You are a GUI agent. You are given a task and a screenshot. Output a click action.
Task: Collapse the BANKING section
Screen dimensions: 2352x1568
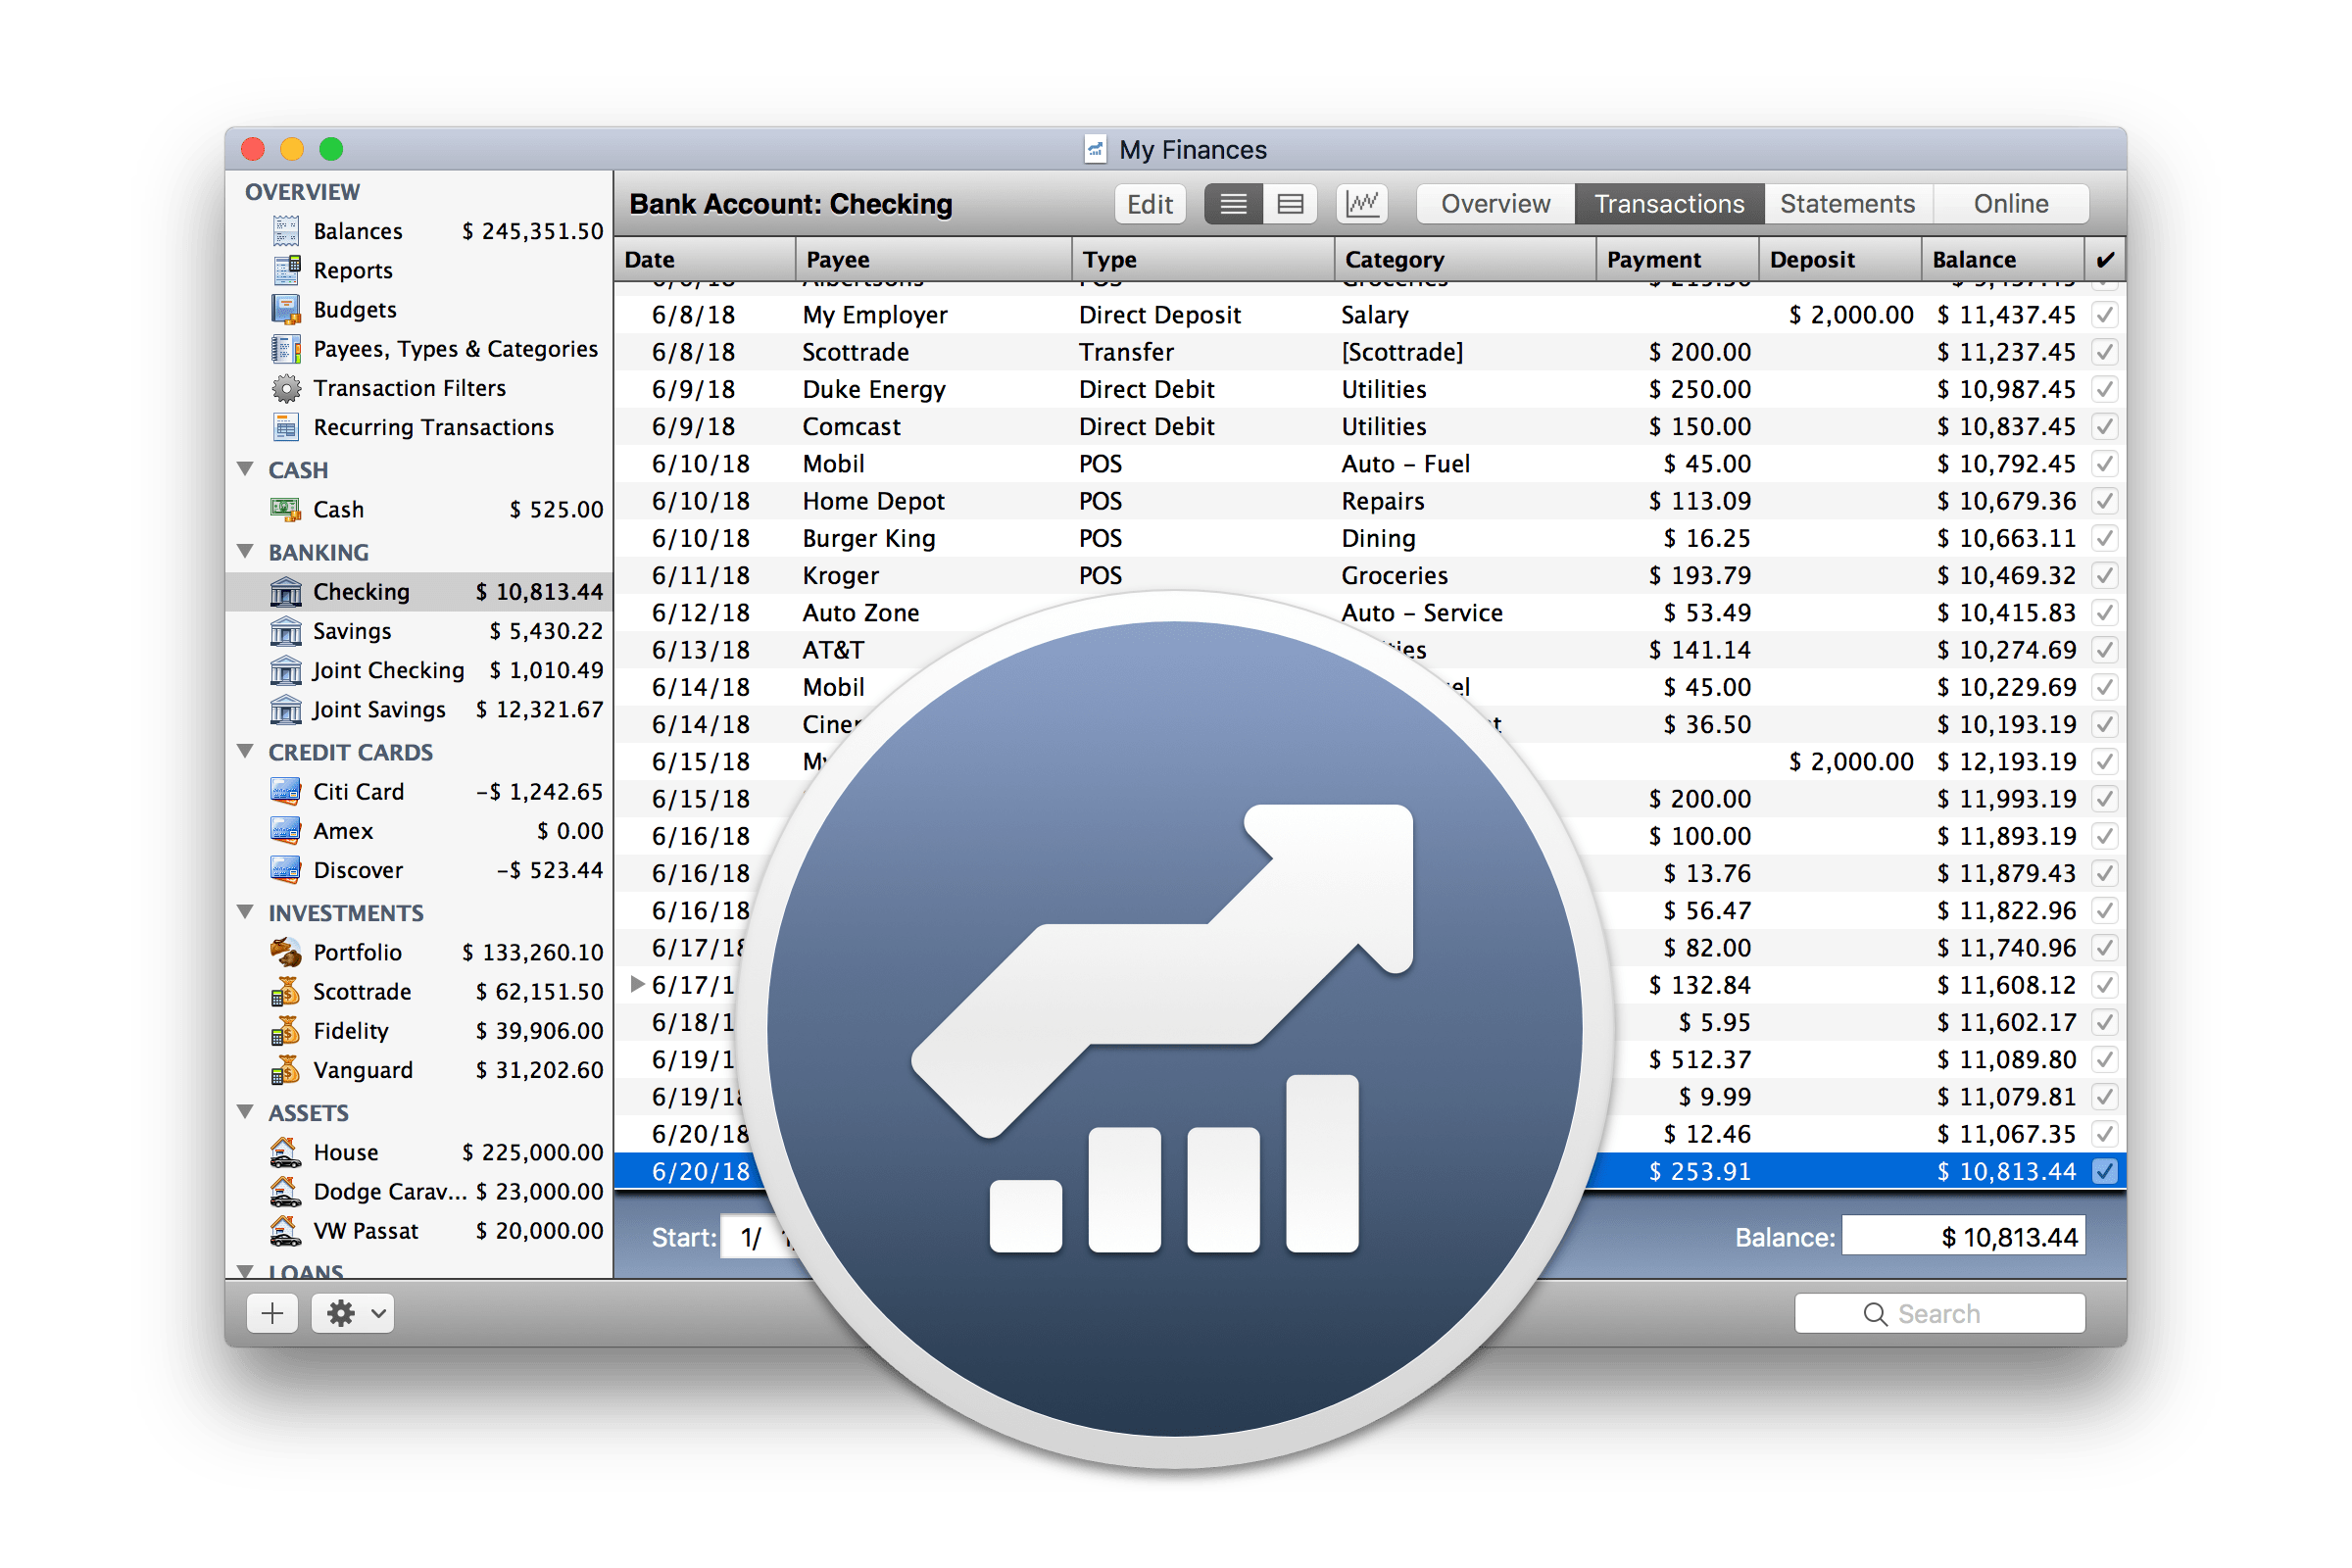(x=246, y=551)
